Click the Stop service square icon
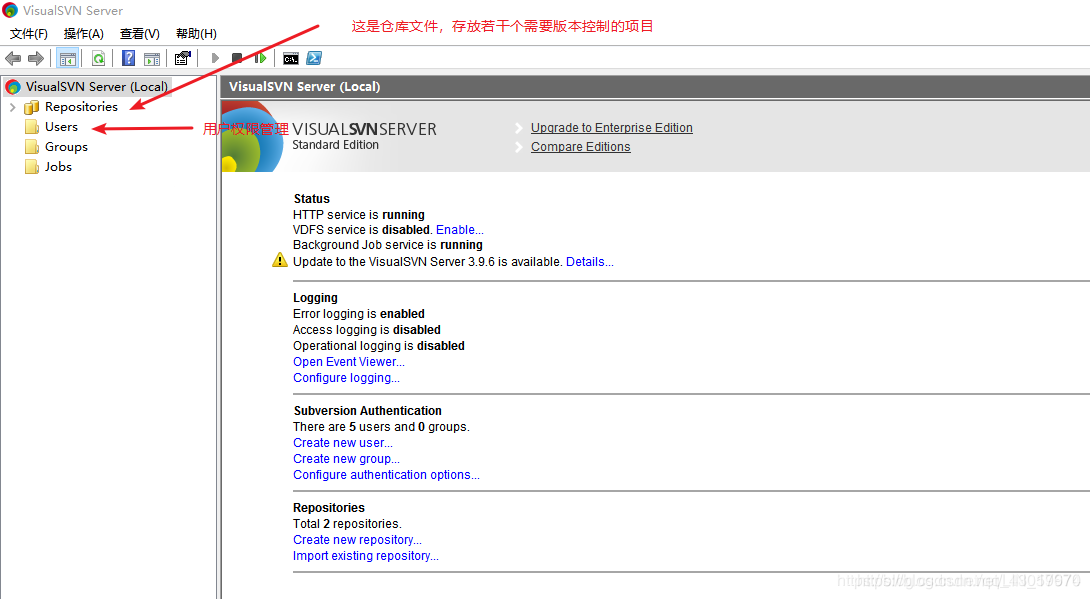1090x599 pixels. pos(237,58)
